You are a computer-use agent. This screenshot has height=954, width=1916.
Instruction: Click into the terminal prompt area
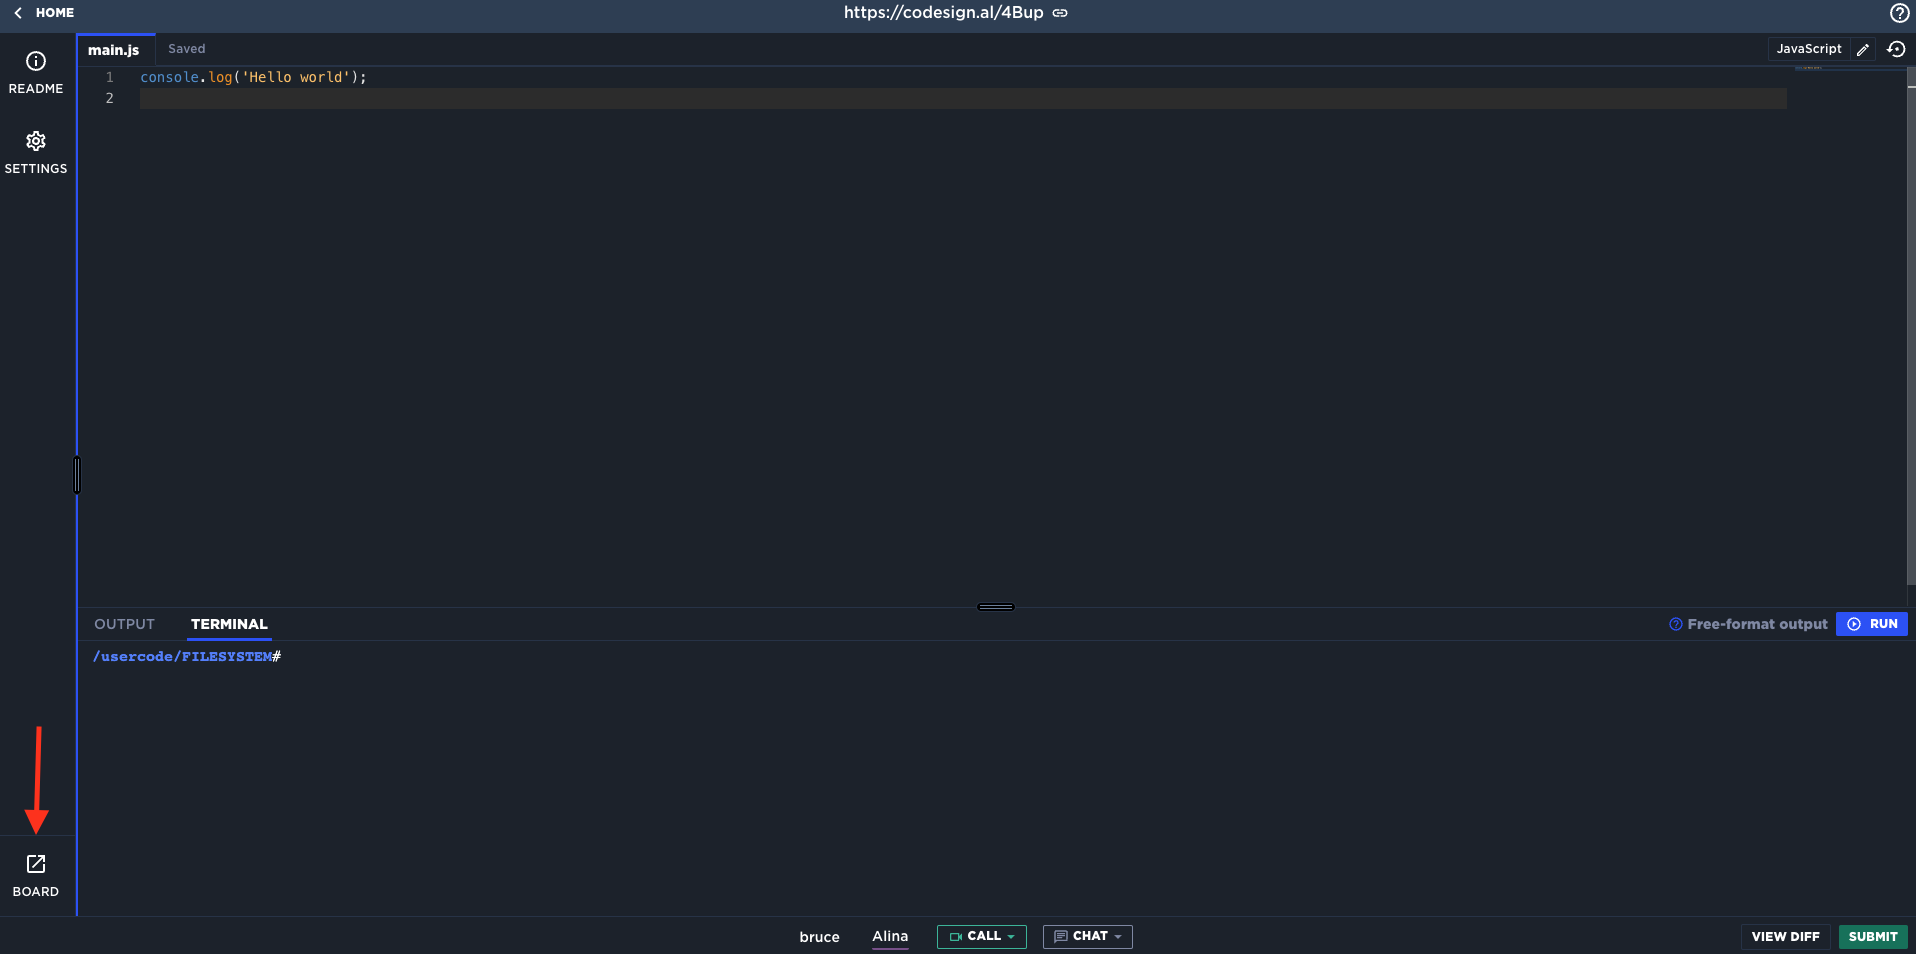[600, 700]
